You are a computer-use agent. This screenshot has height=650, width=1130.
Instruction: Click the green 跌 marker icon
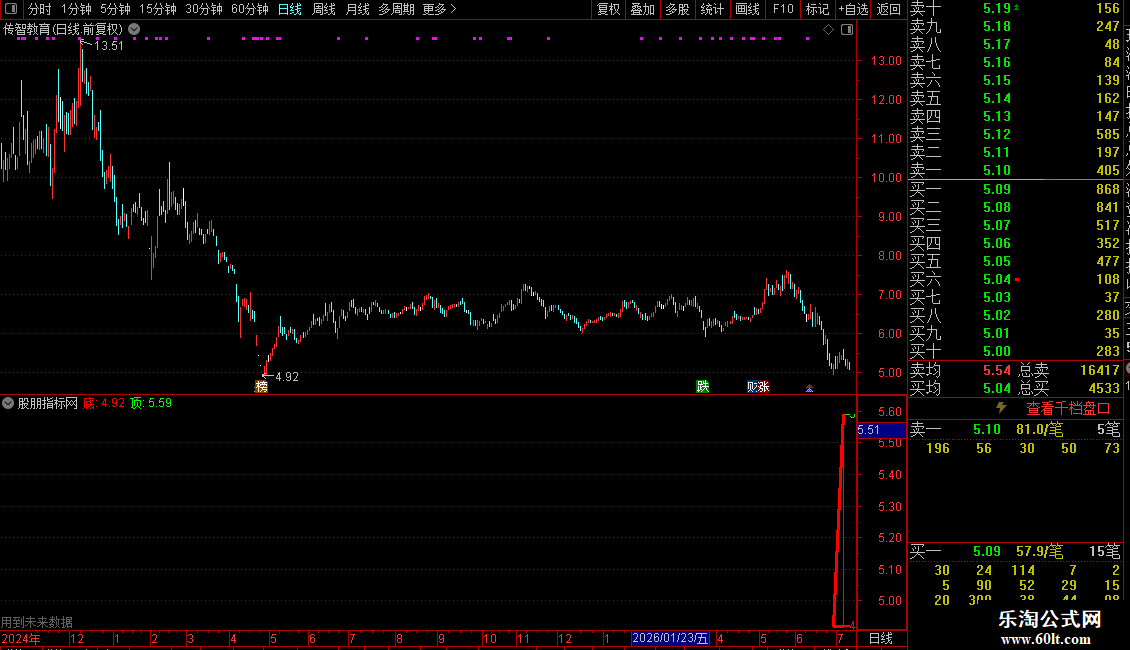tap(703, 387)
